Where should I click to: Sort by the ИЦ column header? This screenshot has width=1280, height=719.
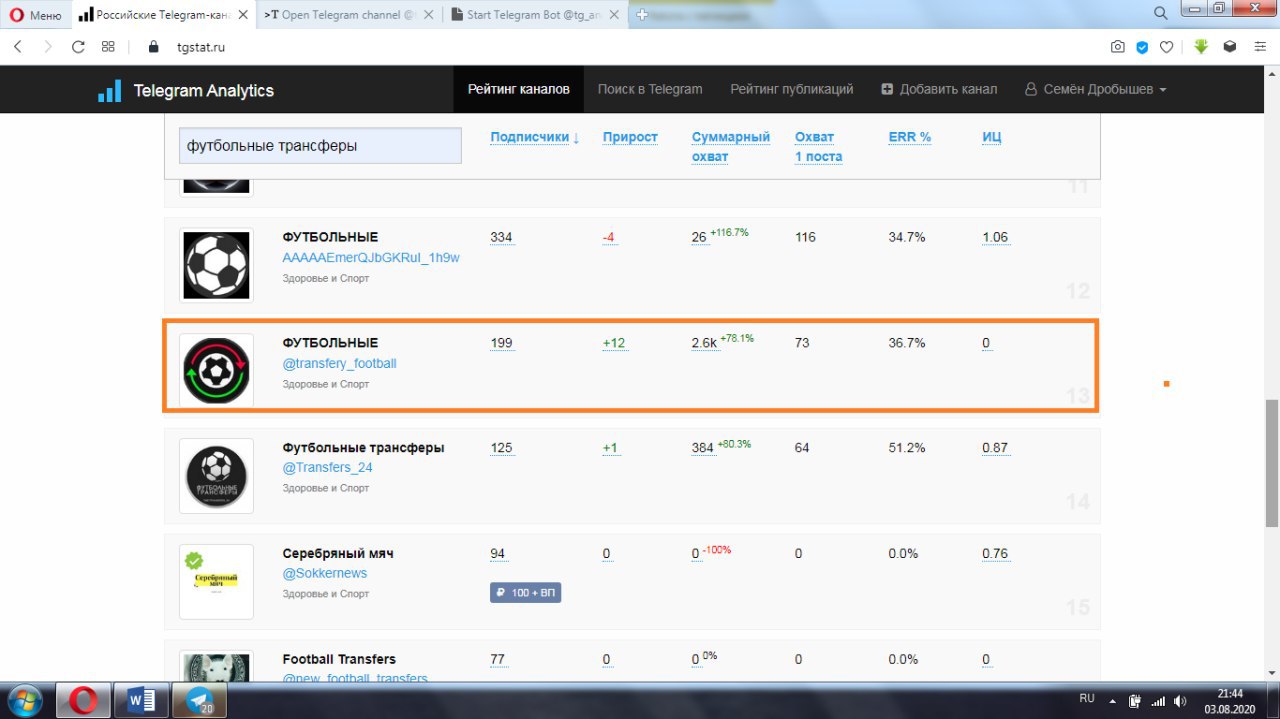(992, 137)
